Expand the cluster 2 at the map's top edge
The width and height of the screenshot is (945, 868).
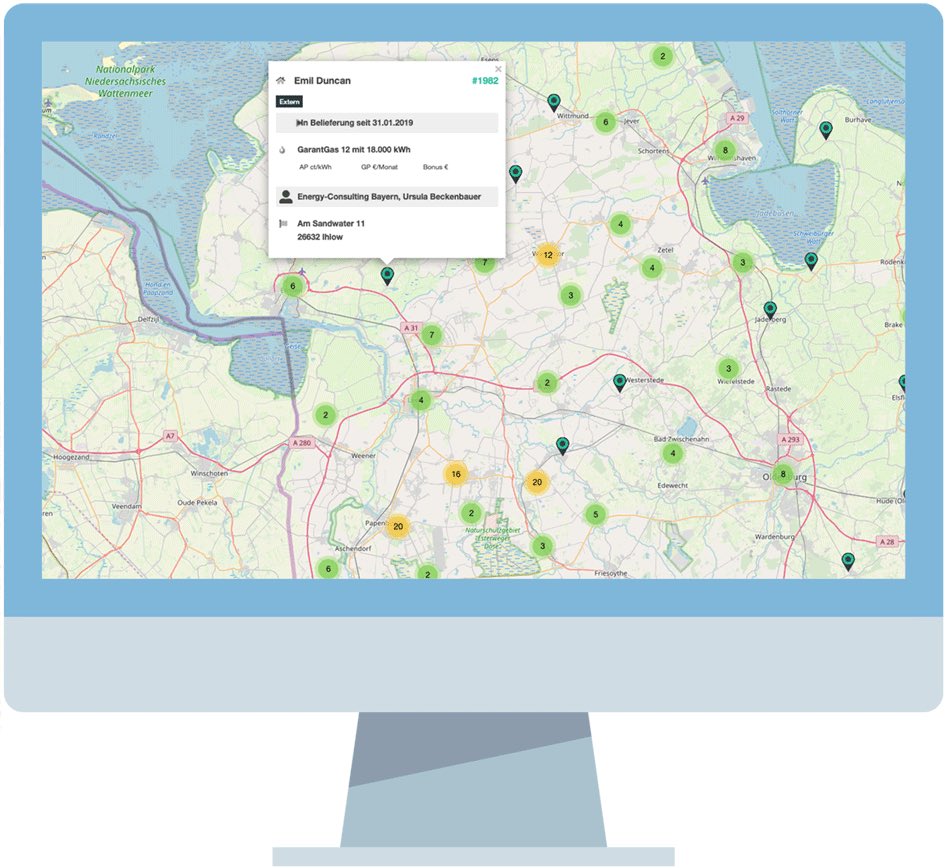pos(663,57)
